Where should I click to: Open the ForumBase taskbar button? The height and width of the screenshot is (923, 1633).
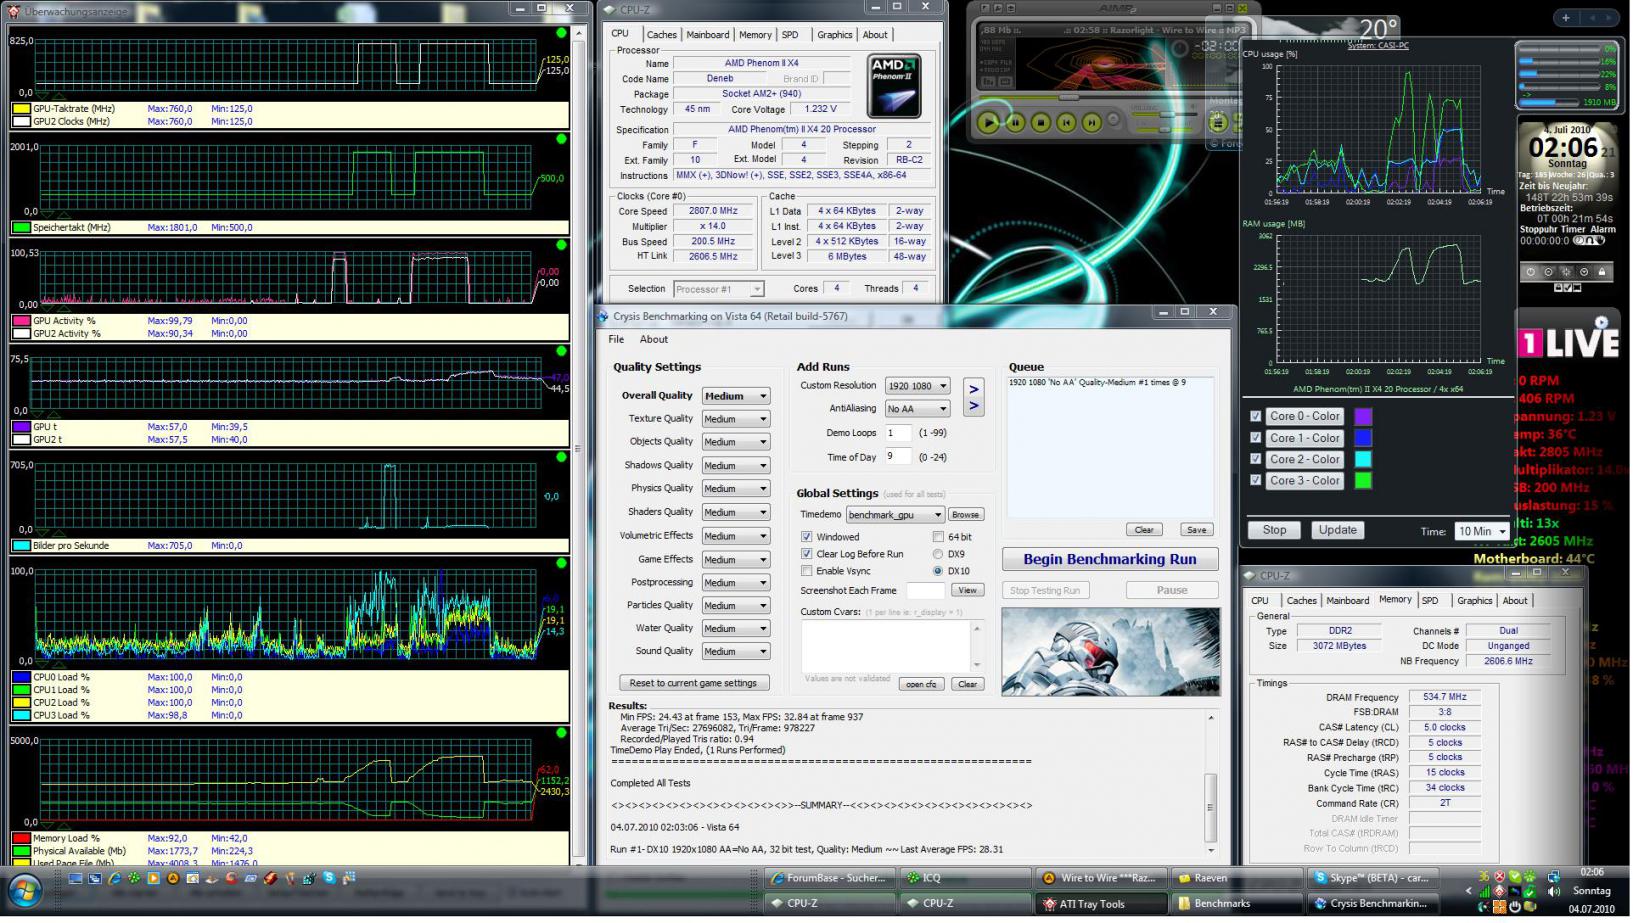(827, 878)
